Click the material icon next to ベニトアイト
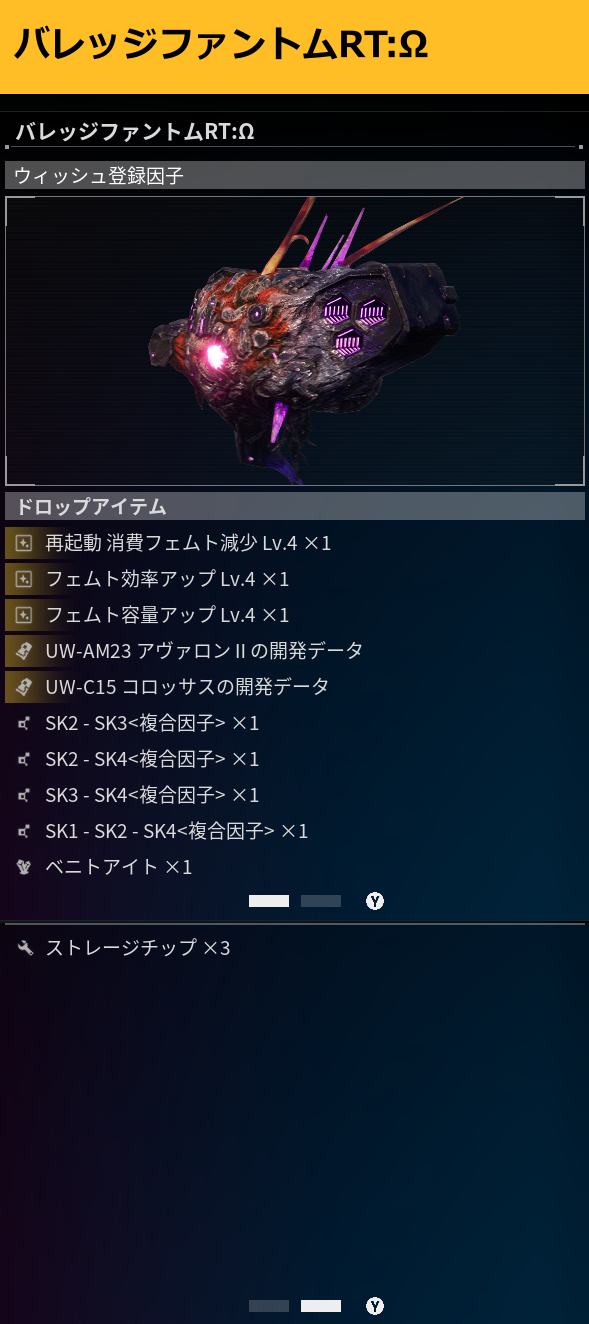 pos(24,867)
